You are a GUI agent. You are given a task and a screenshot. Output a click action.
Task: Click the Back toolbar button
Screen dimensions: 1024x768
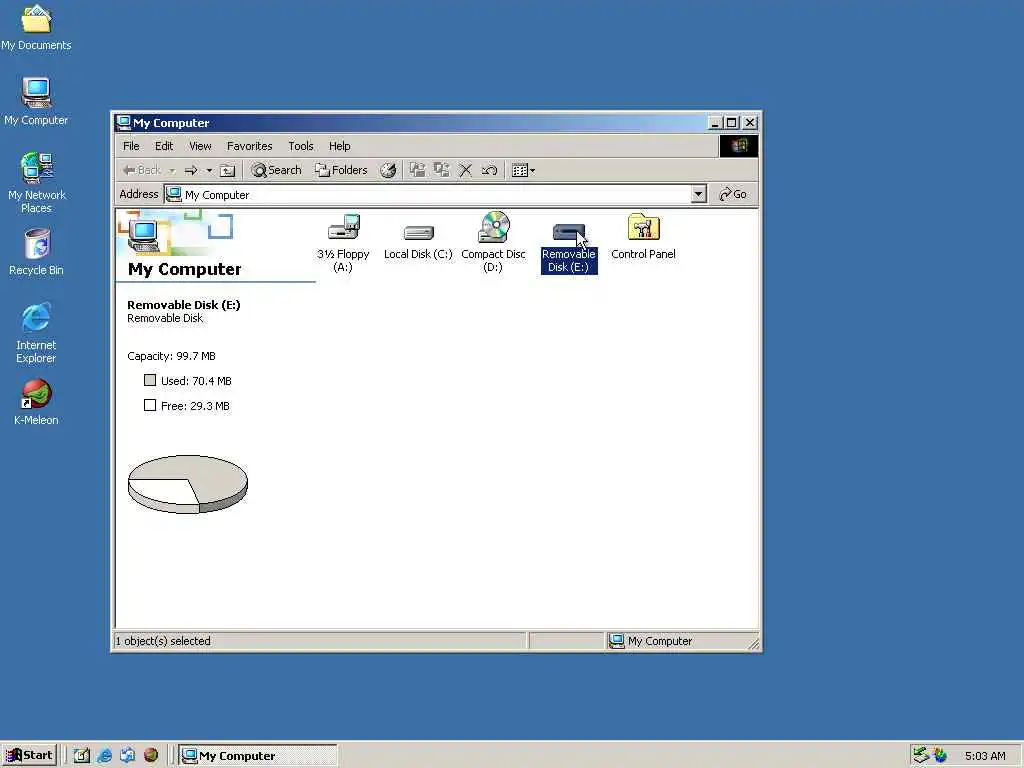[x=142, y=170]
